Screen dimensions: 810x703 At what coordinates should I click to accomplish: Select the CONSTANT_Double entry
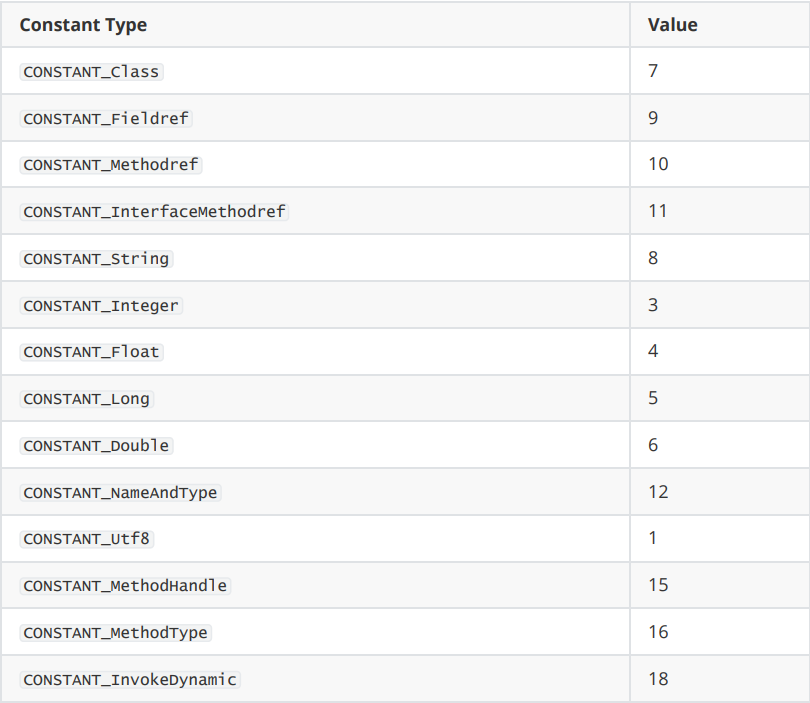[x=96, y=446]
